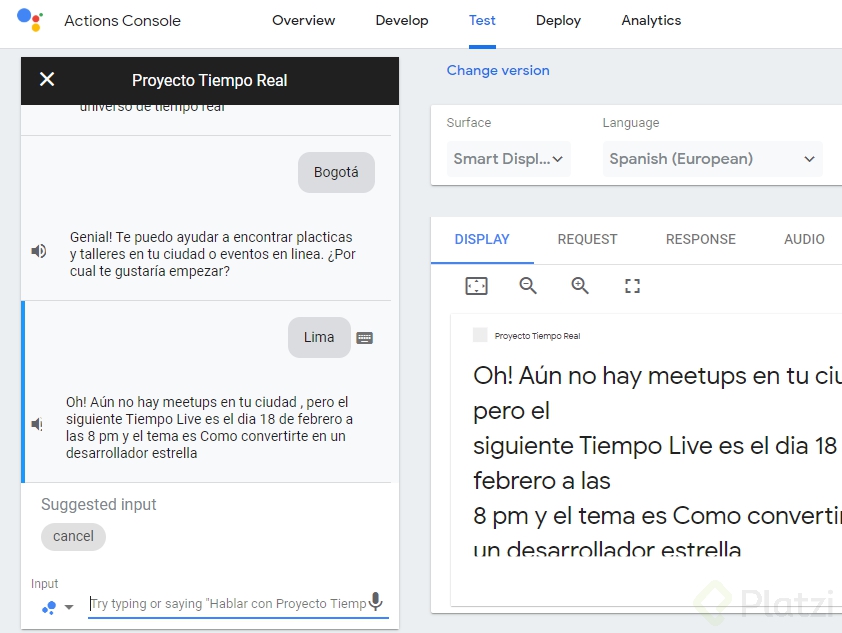Go to the Deploy tab

coord(558,20)
